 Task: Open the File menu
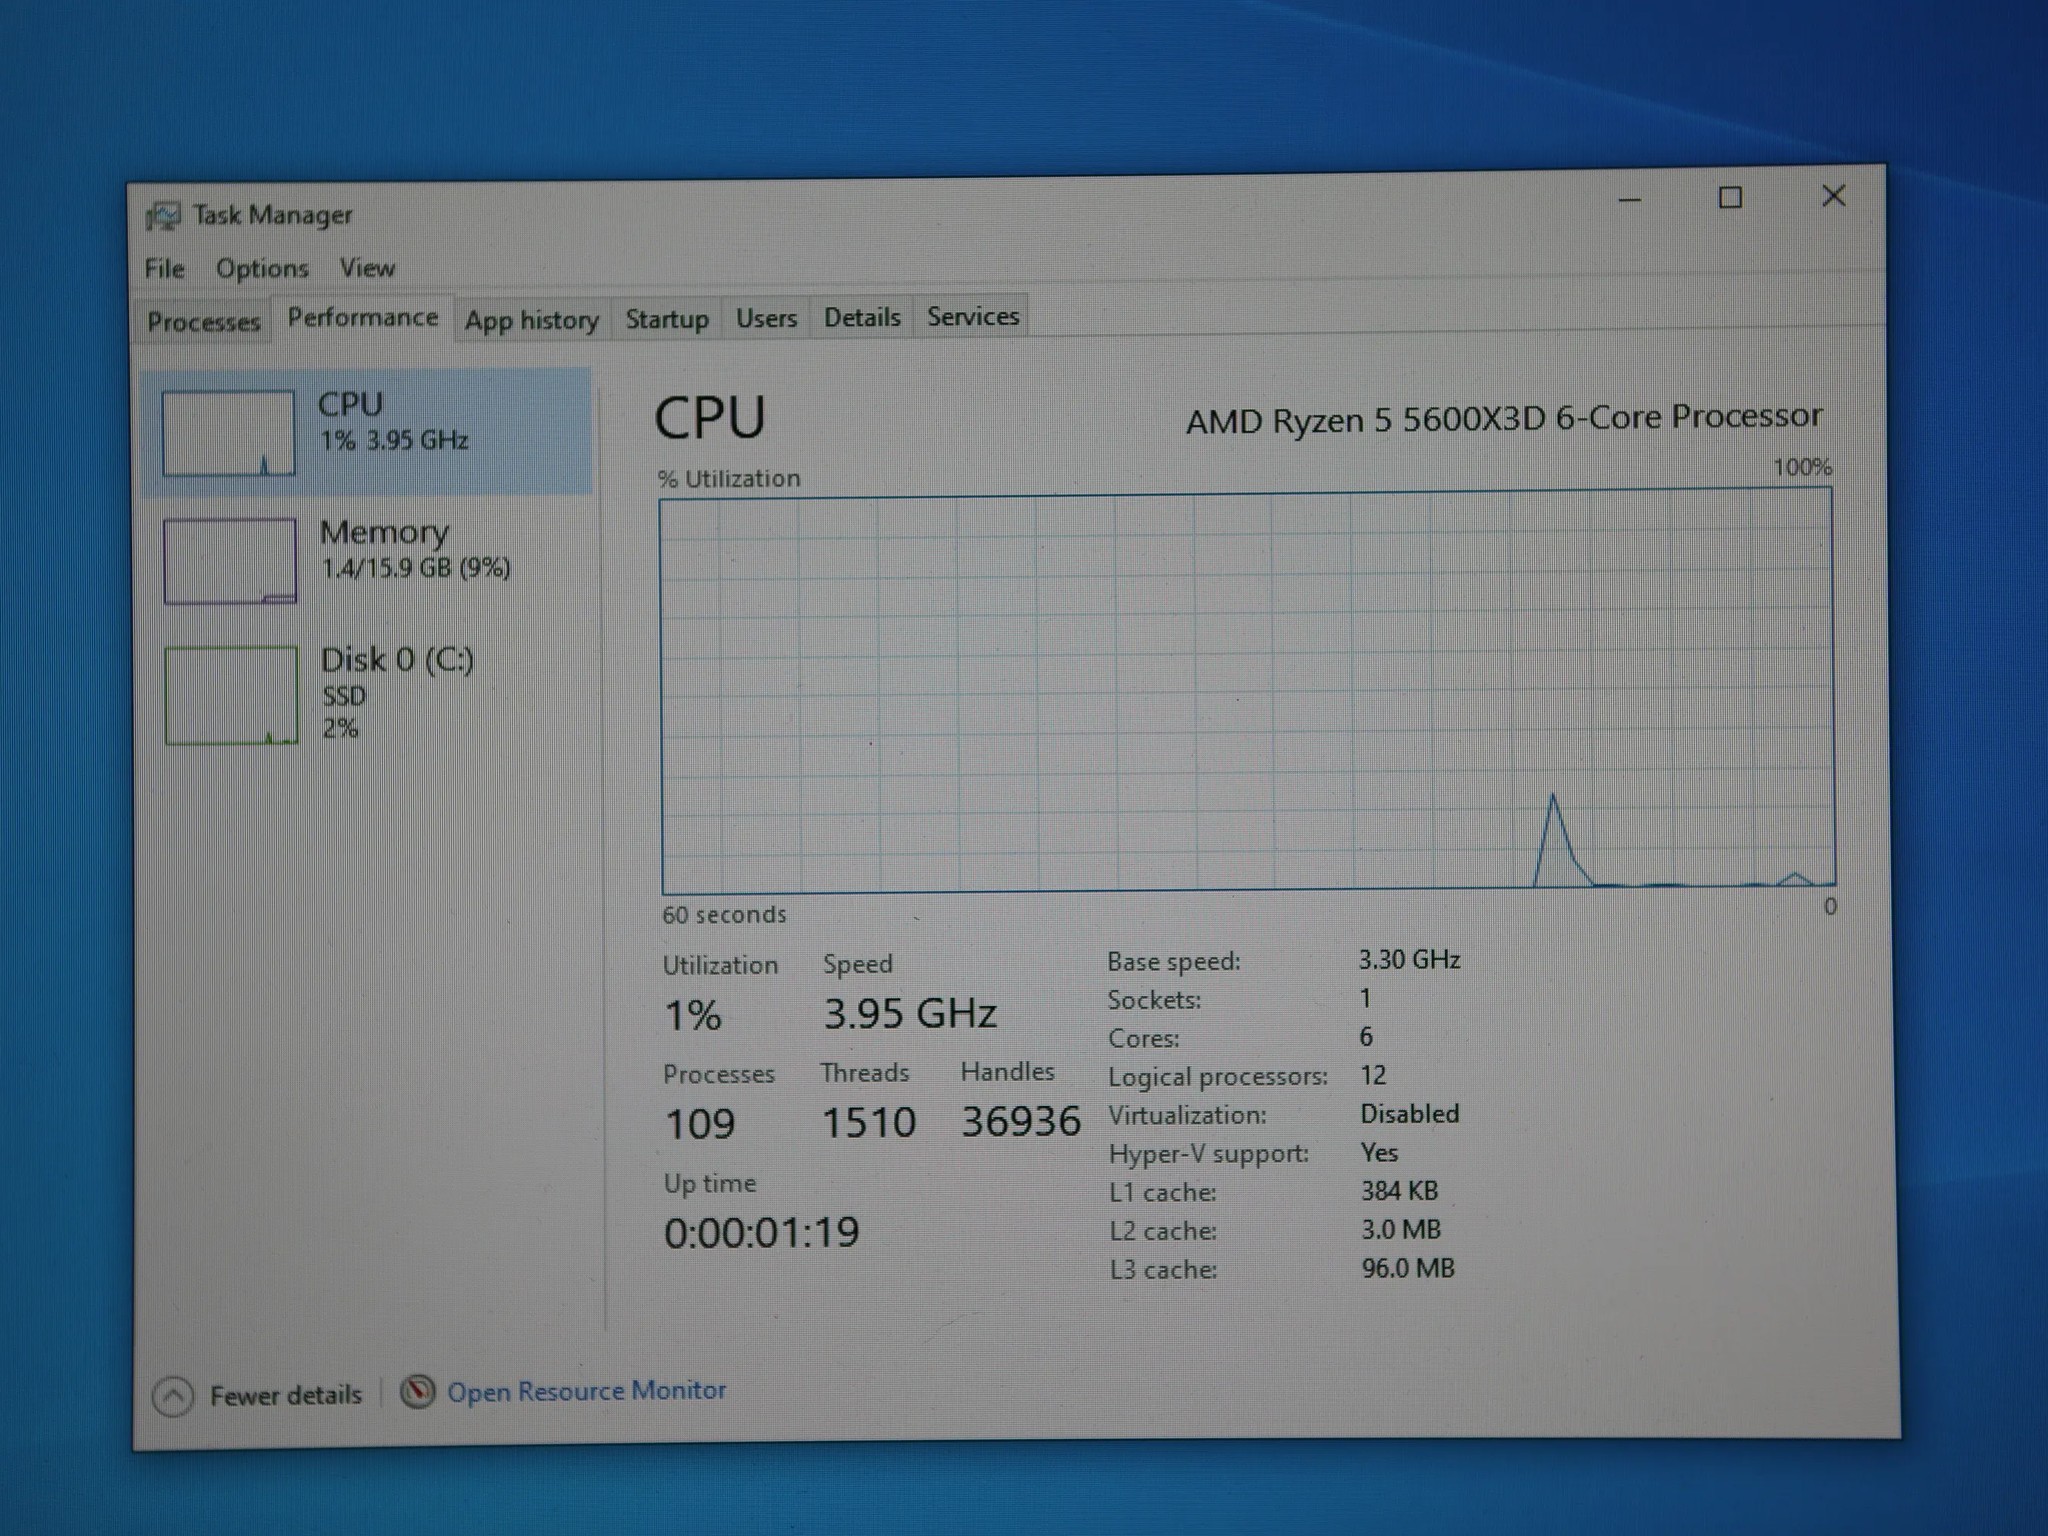point(164,269)
